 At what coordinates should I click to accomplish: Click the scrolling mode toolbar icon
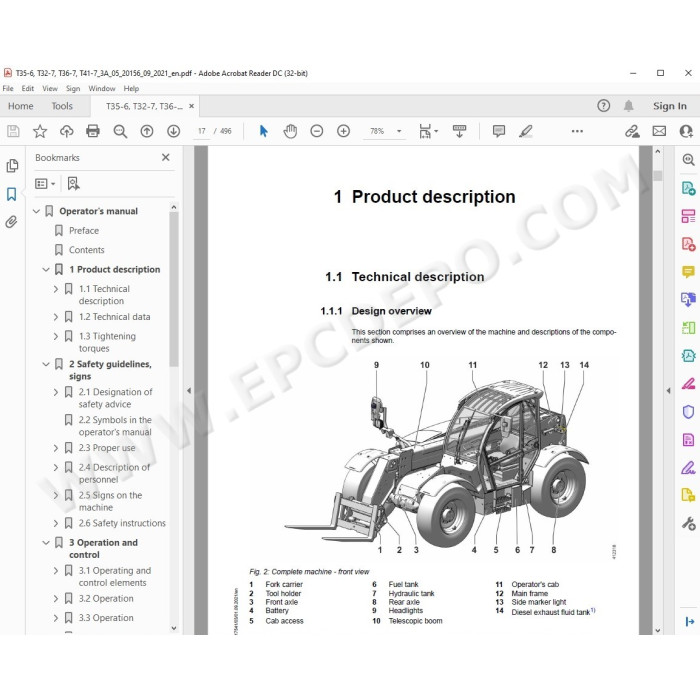[x=459, y=131]
